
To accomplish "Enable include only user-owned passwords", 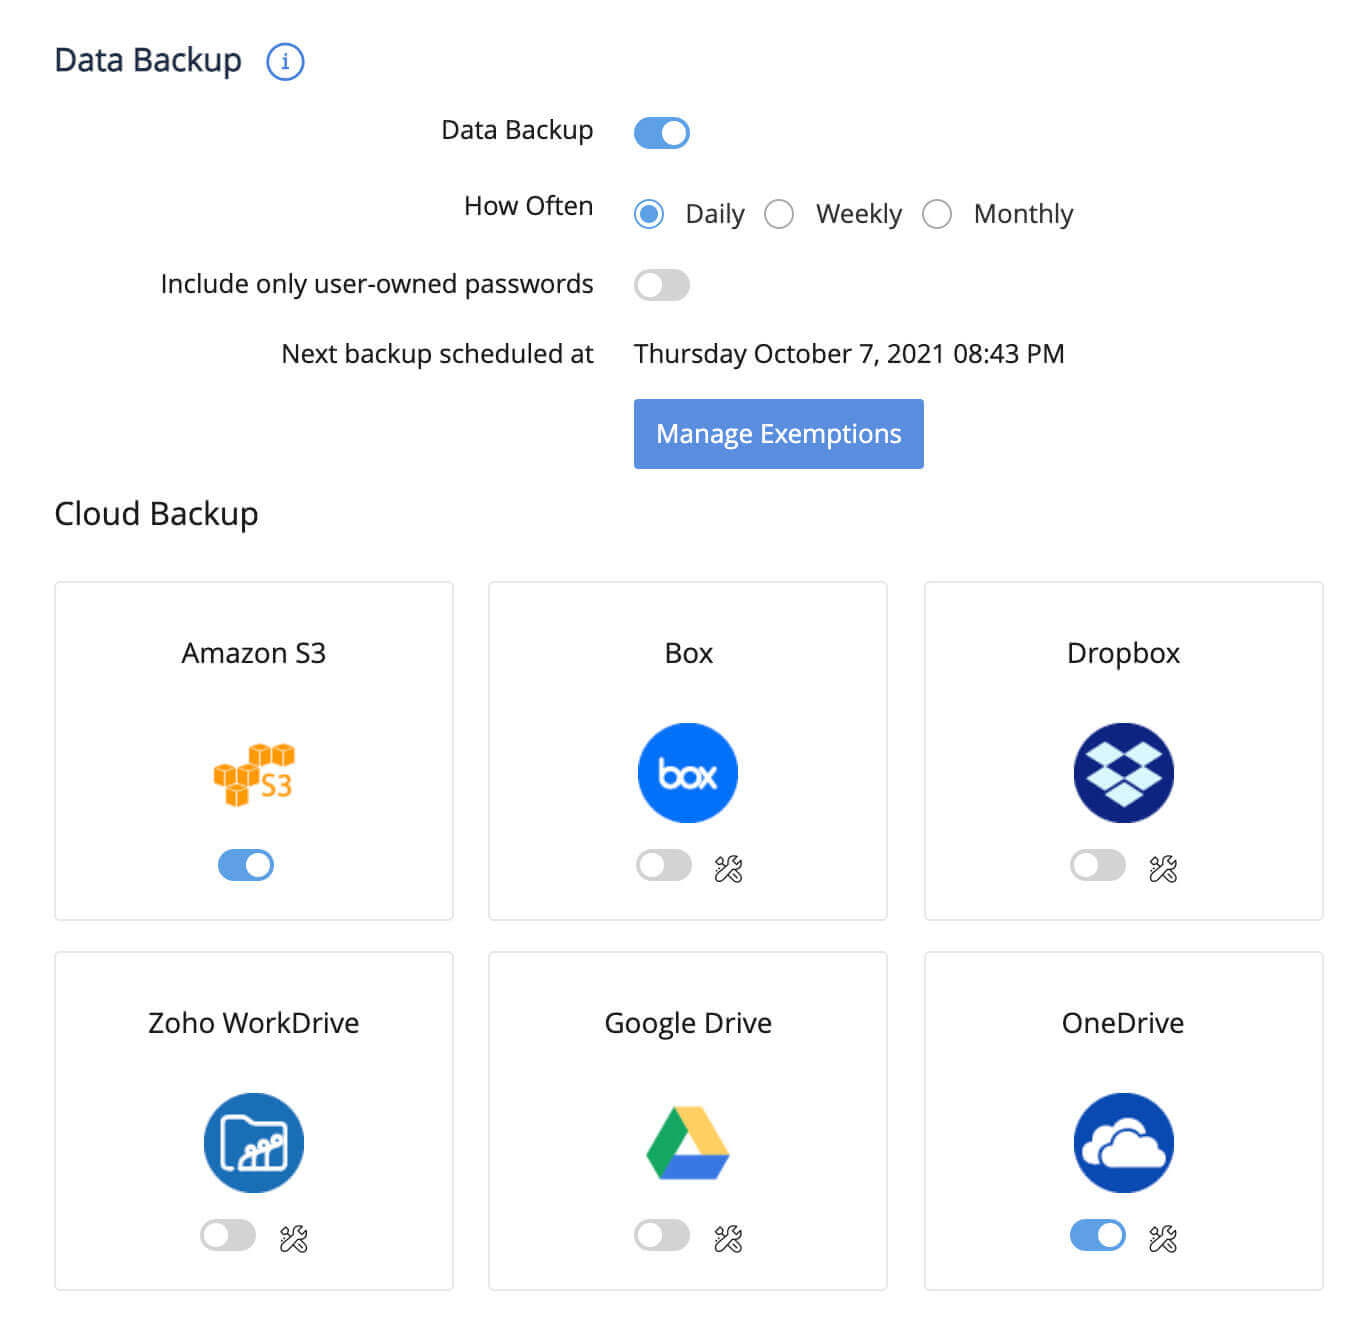I will (x=661, y=284).
